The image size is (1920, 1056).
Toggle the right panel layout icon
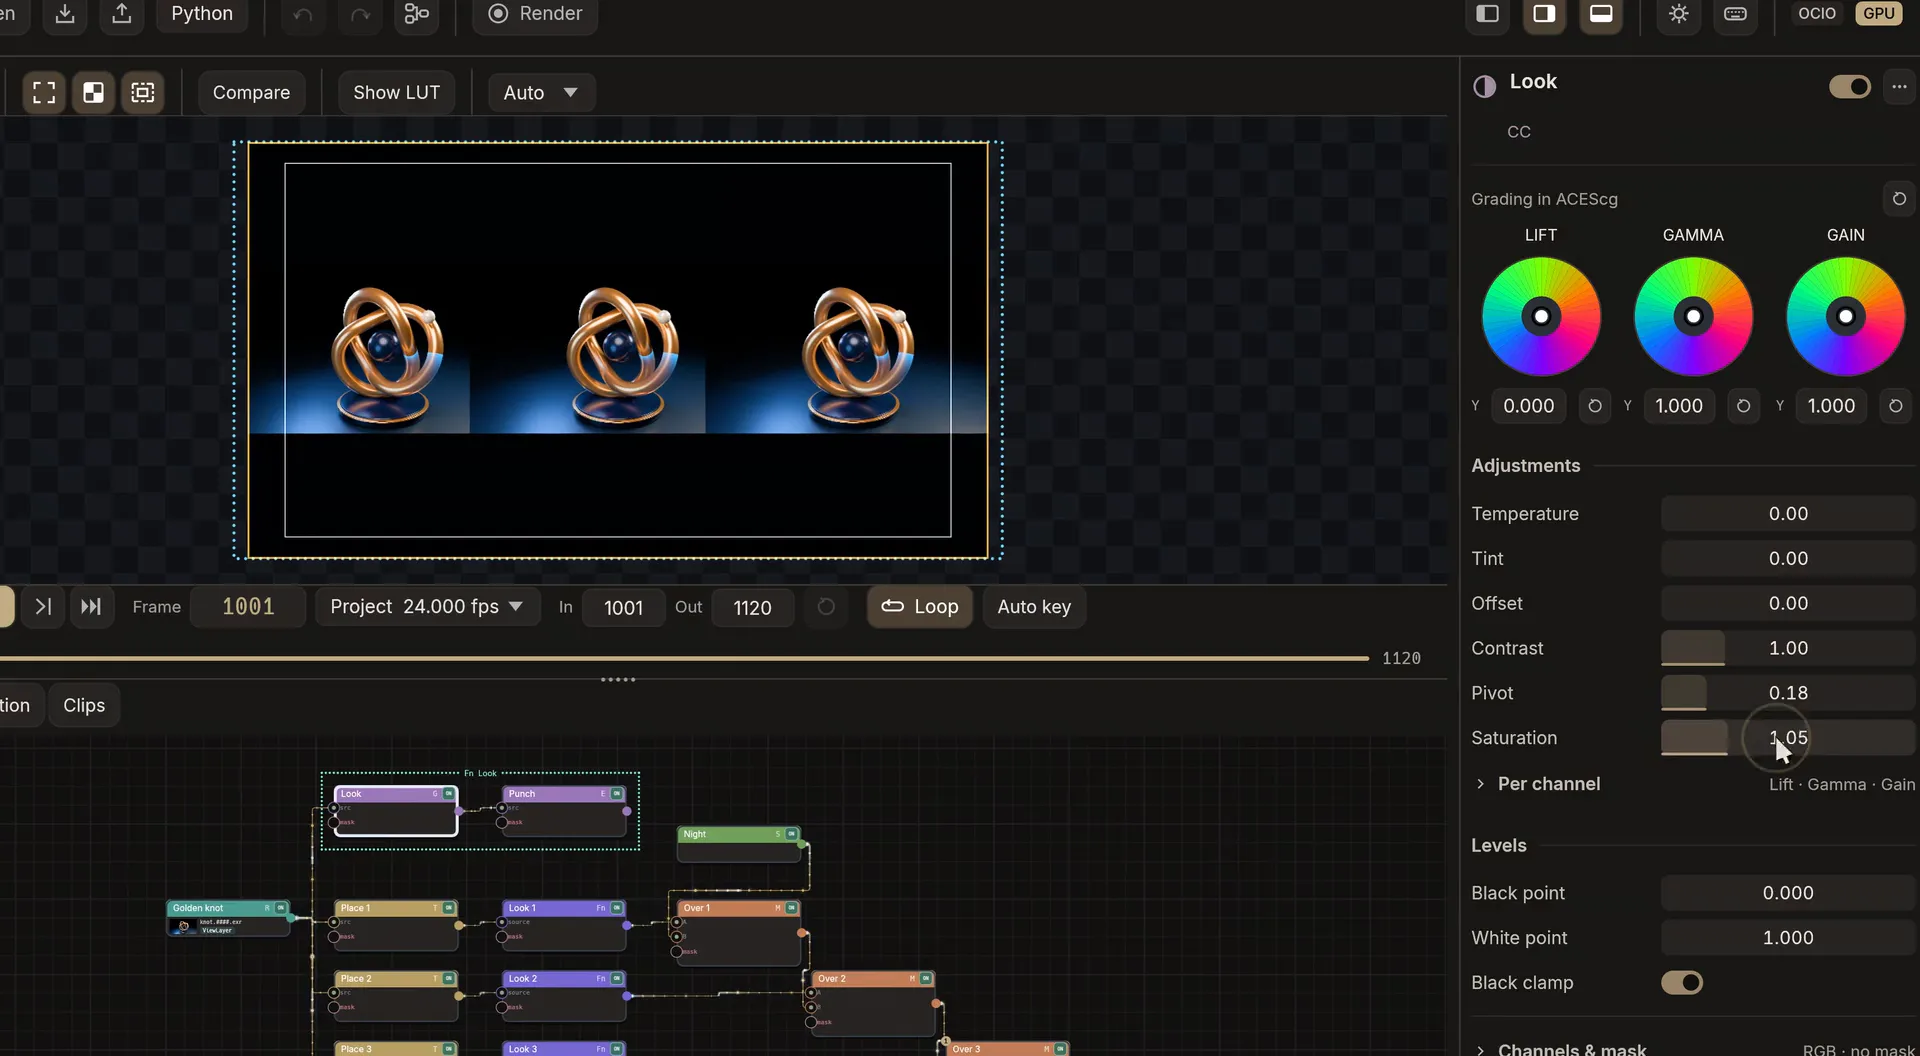tap(1545, 14)
